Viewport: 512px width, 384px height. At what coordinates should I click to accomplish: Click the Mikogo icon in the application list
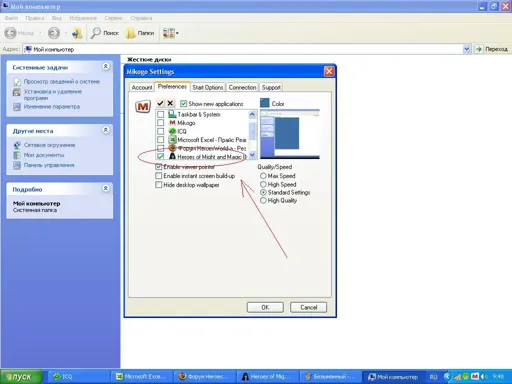coord(172,123)
